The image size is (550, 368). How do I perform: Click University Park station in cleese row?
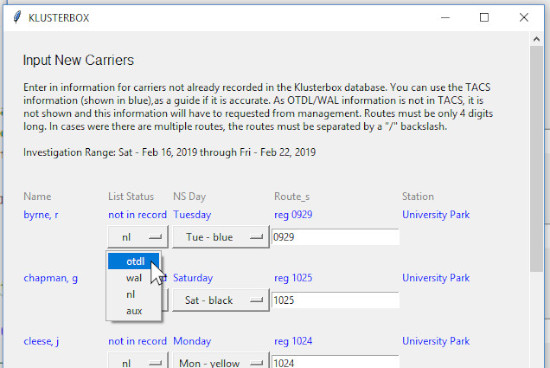pyautogui.click(x=436, y=341)
